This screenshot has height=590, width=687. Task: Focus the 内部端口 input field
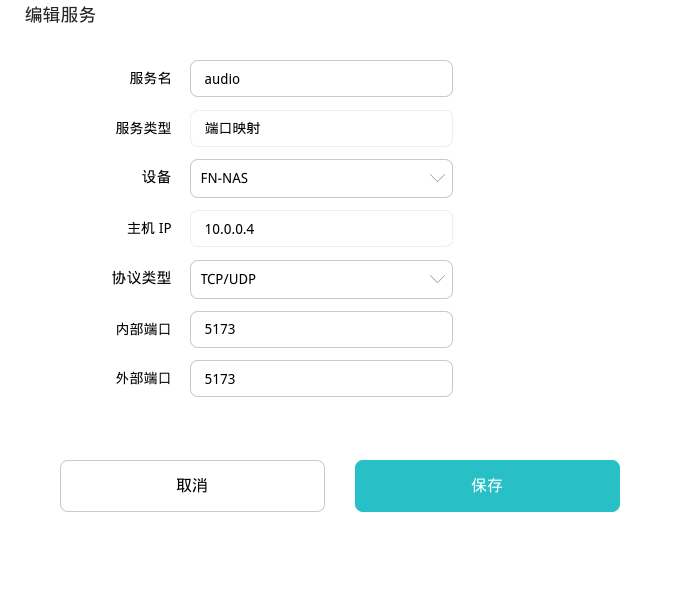click(x=321, y=330)
